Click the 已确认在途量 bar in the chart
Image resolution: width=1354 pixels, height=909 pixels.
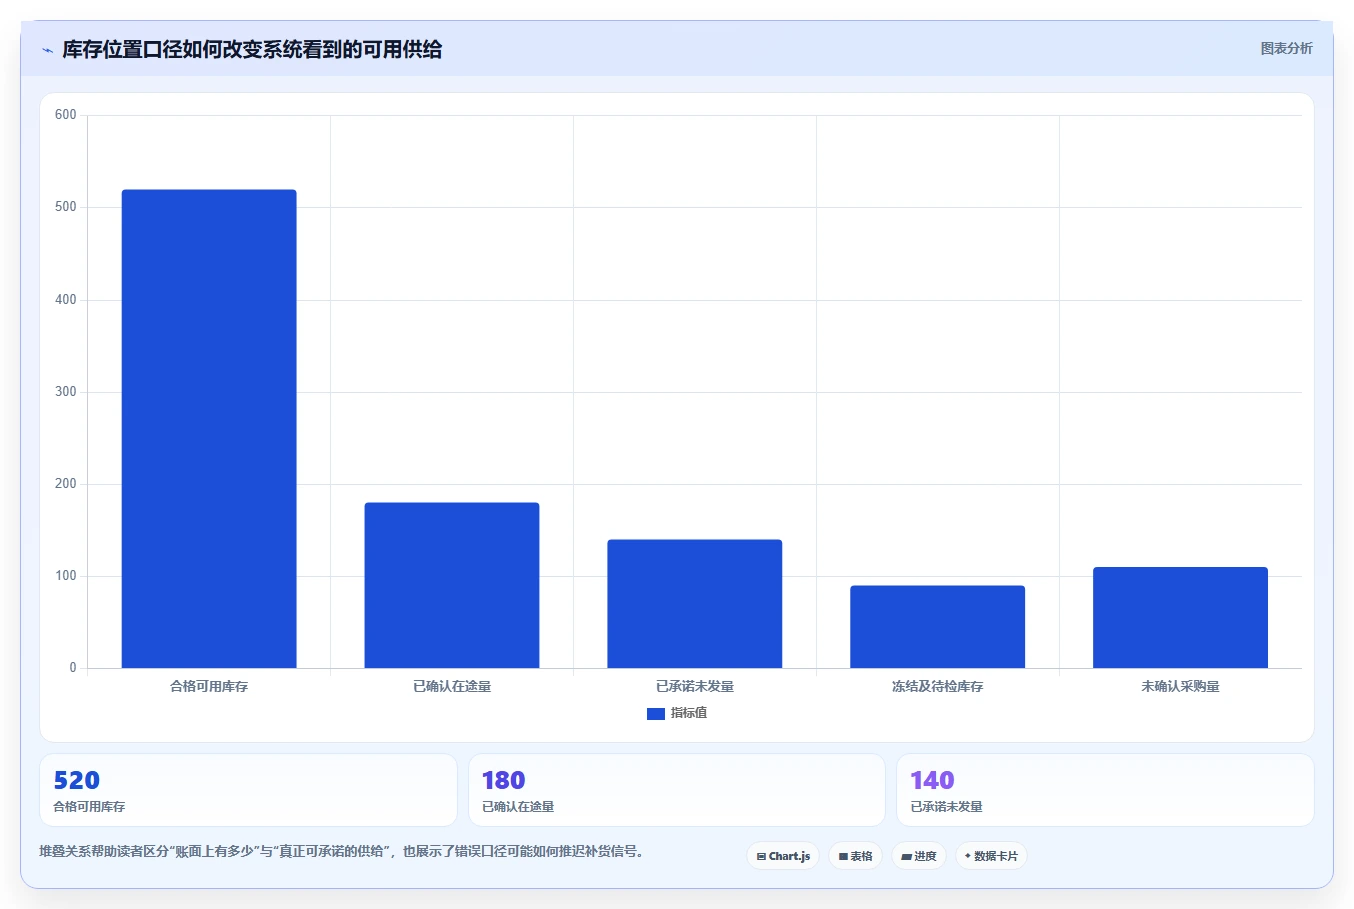pos(452,585)
